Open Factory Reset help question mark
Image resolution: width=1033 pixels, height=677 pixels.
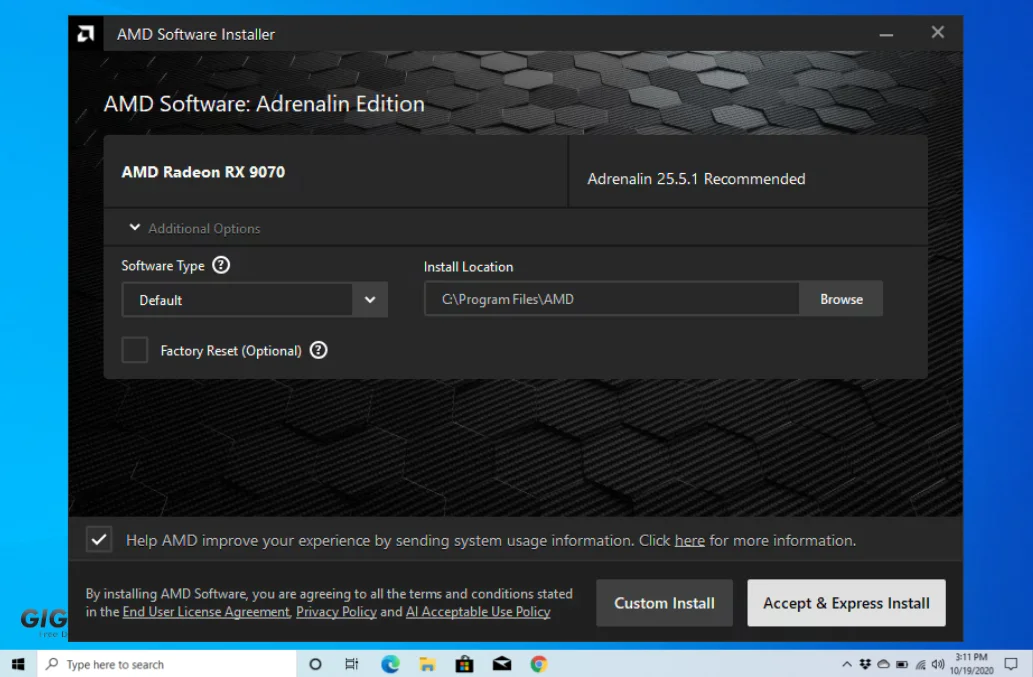[318, 350]
